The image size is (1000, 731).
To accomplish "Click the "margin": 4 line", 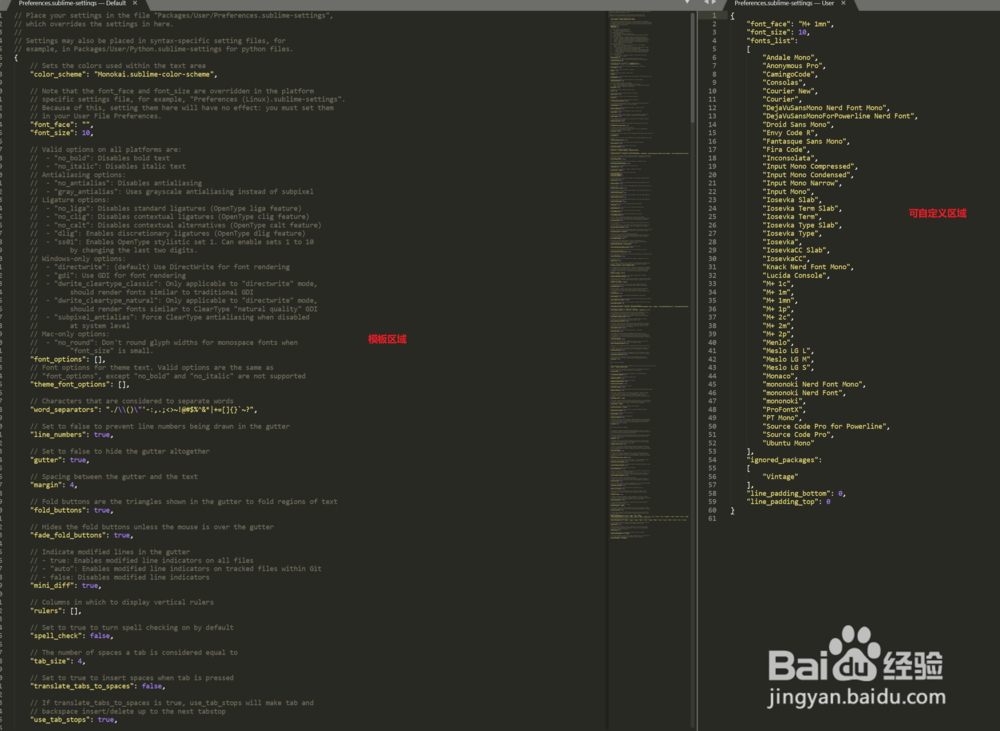I will 54,485.
